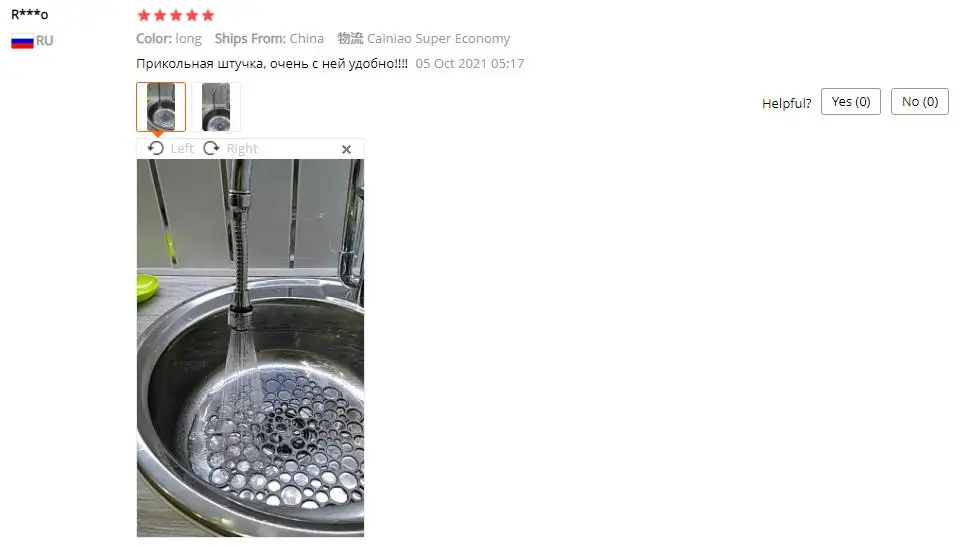Click the enlarged faucet sink image

(250, 348)
